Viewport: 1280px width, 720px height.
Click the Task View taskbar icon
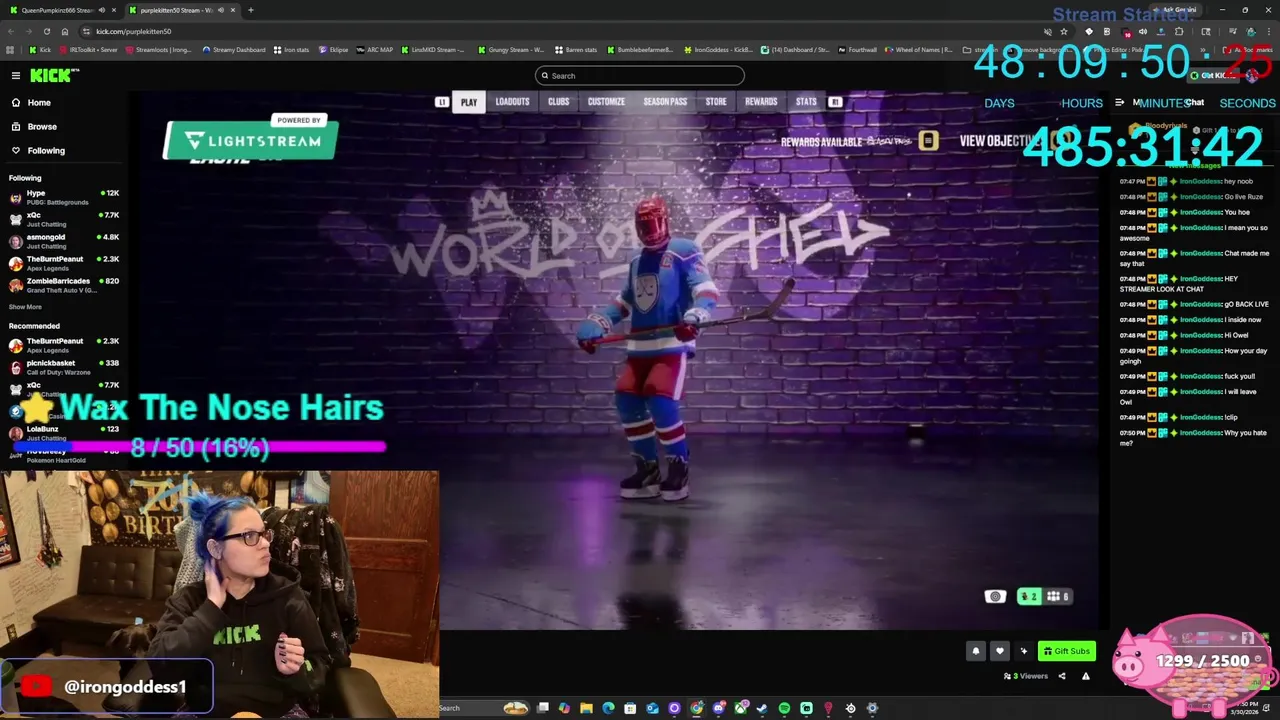[542, 708]
